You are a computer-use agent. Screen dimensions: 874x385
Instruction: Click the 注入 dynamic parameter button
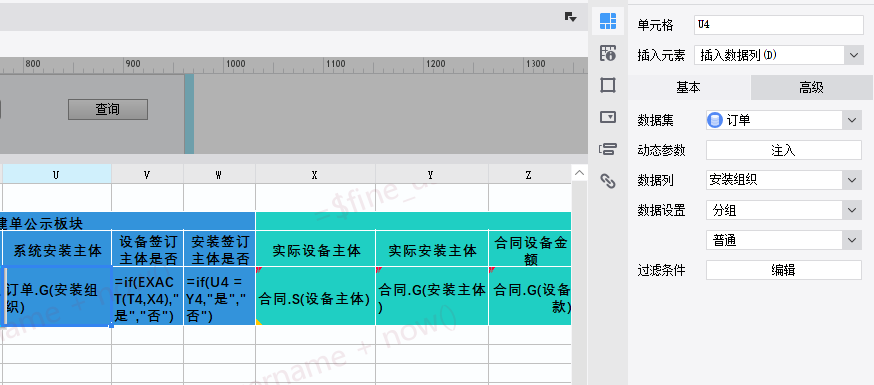click(x=784, y=150)
